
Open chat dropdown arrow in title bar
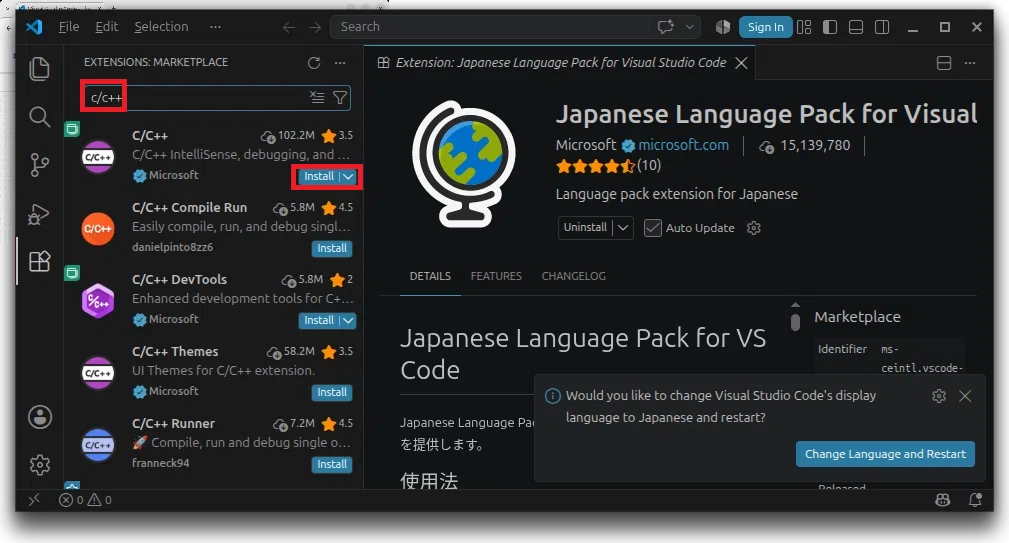coord(689,27)
